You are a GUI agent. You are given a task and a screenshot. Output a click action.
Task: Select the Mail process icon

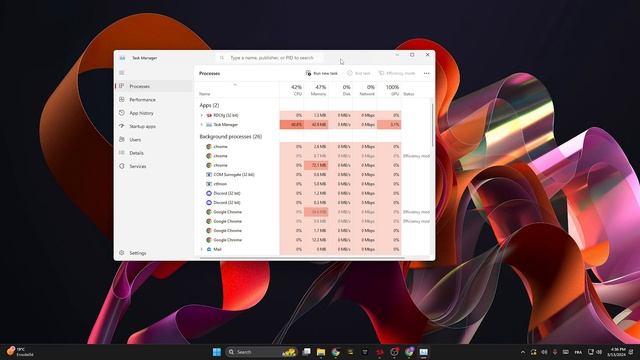[209, 249]
